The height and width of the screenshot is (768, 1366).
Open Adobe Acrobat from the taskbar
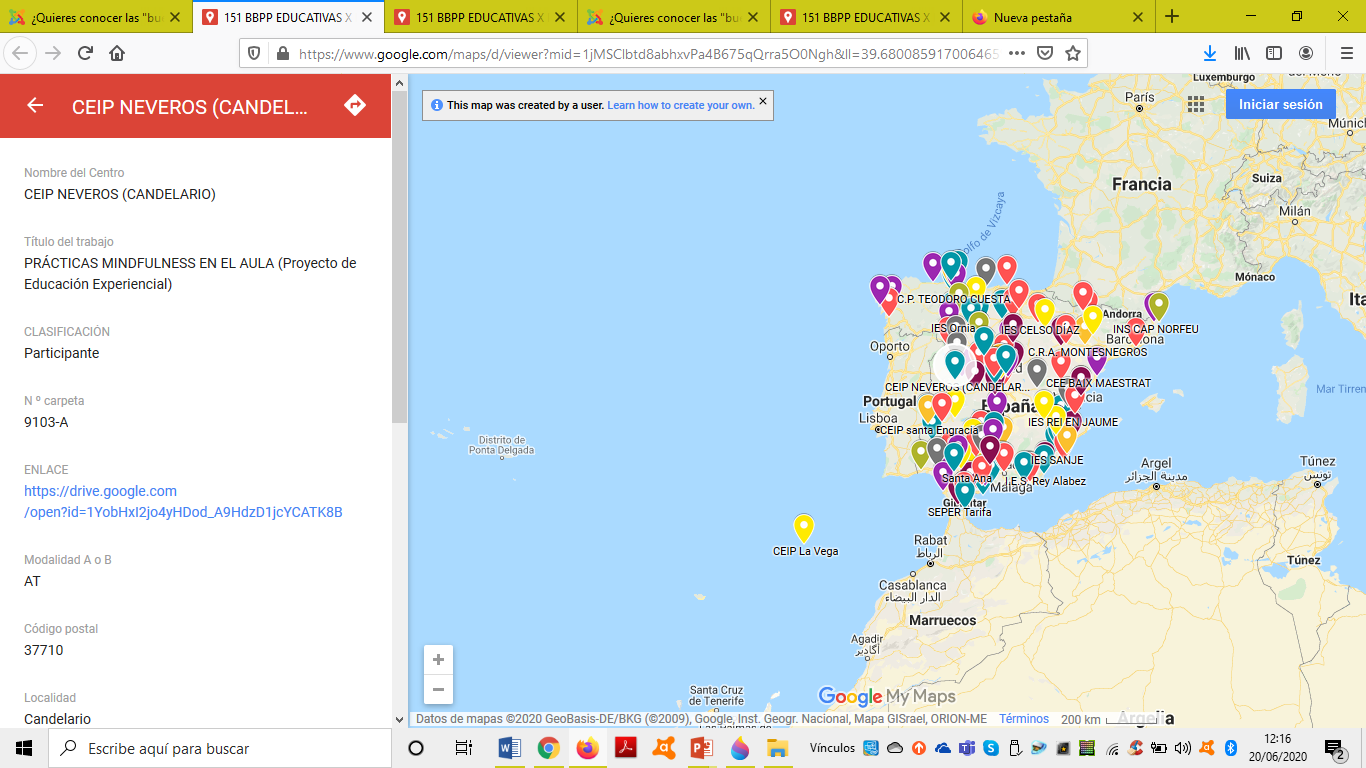625,748
